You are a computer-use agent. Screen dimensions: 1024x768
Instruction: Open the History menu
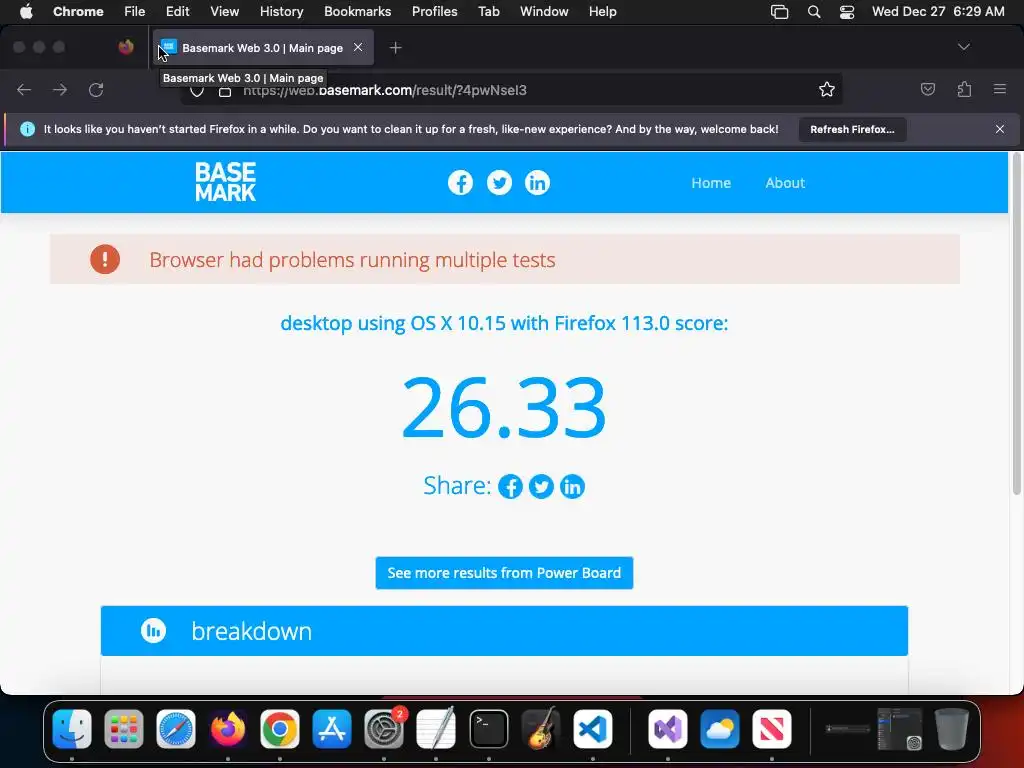pos(281,12)
